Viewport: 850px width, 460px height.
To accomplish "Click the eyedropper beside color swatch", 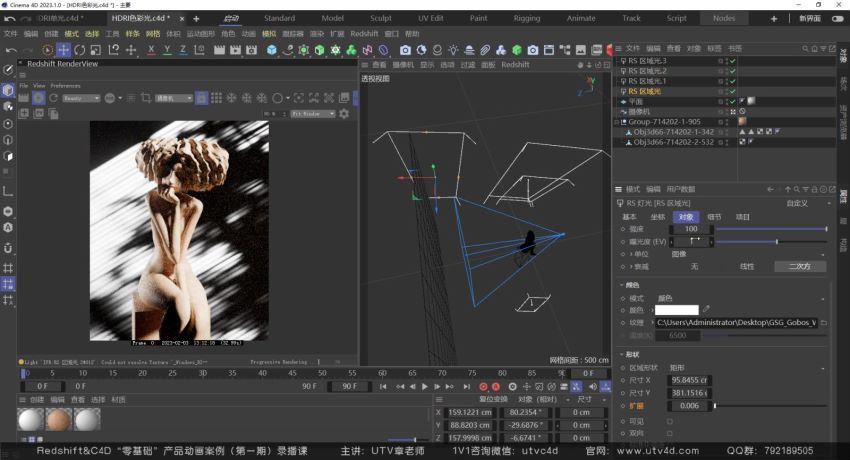I will coord(706,309).
